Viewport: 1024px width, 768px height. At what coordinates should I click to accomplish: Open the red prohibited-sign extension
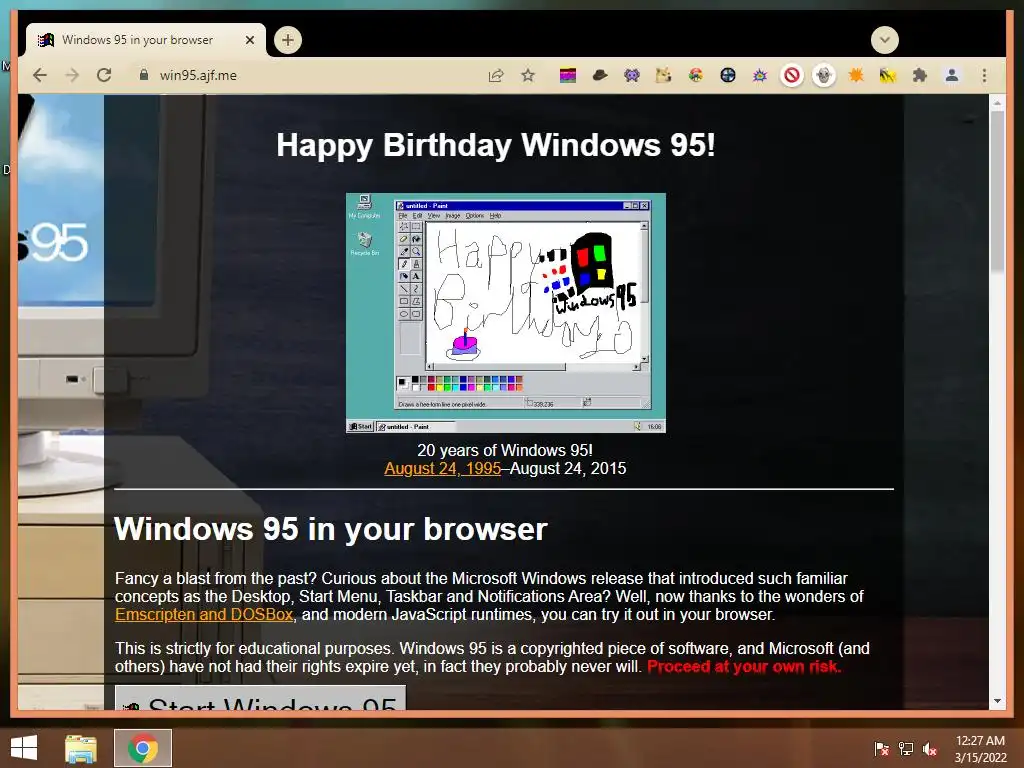[792, 76]
